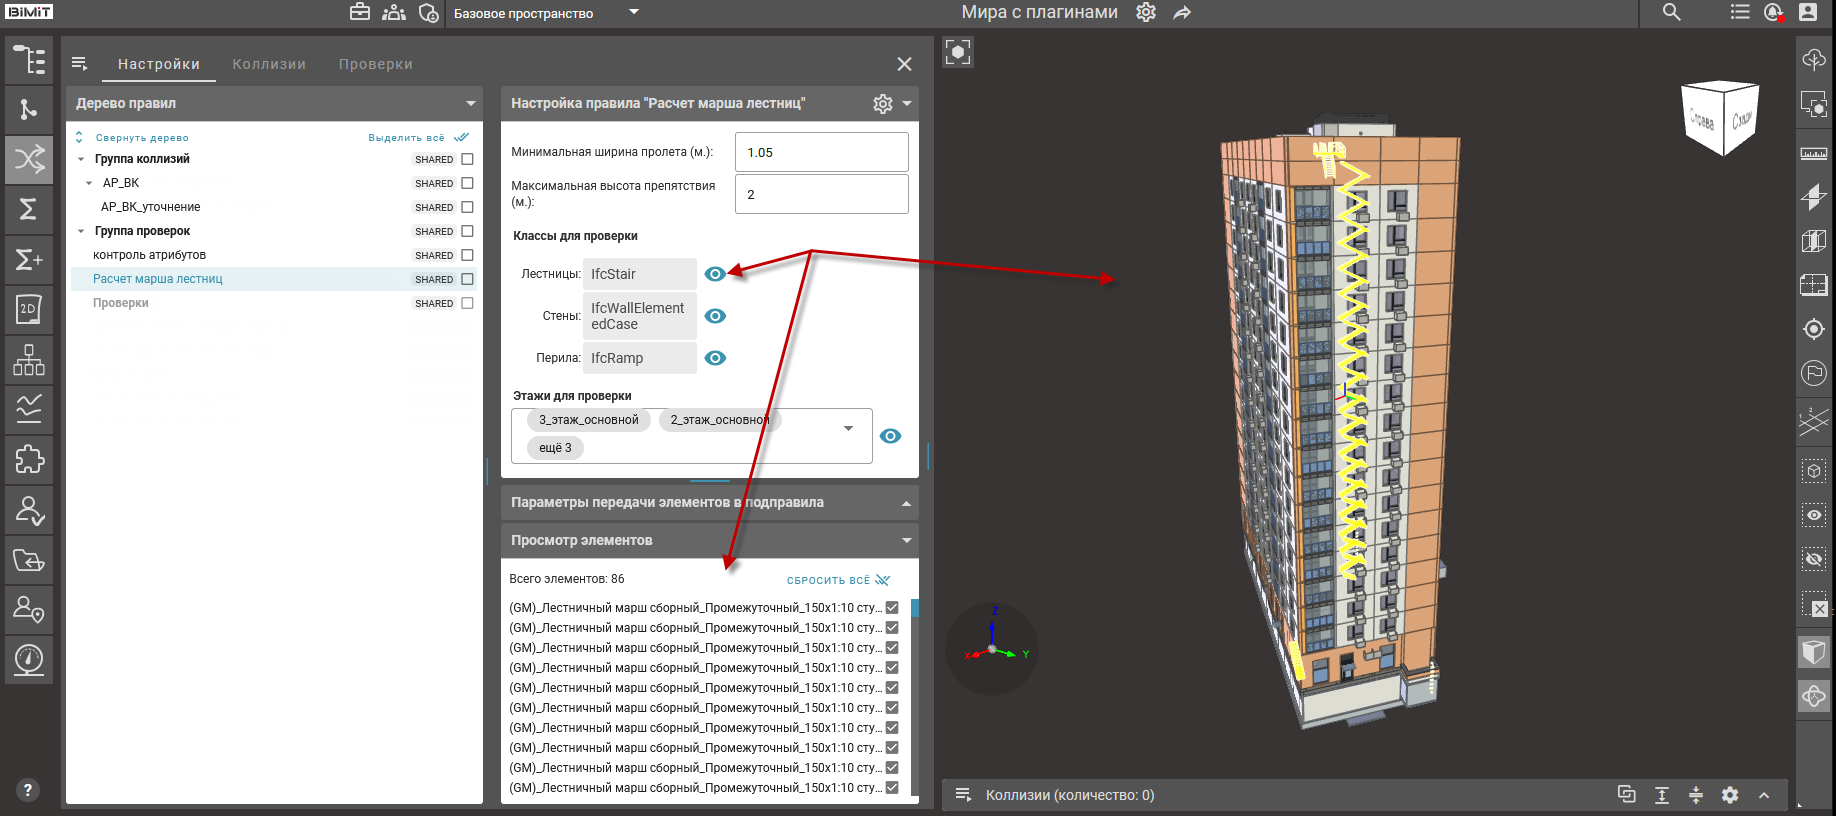This screenshot has width=1836, height=816.
Task: Click the fit-to-view icon in the viewer
Action: [958, 52]
